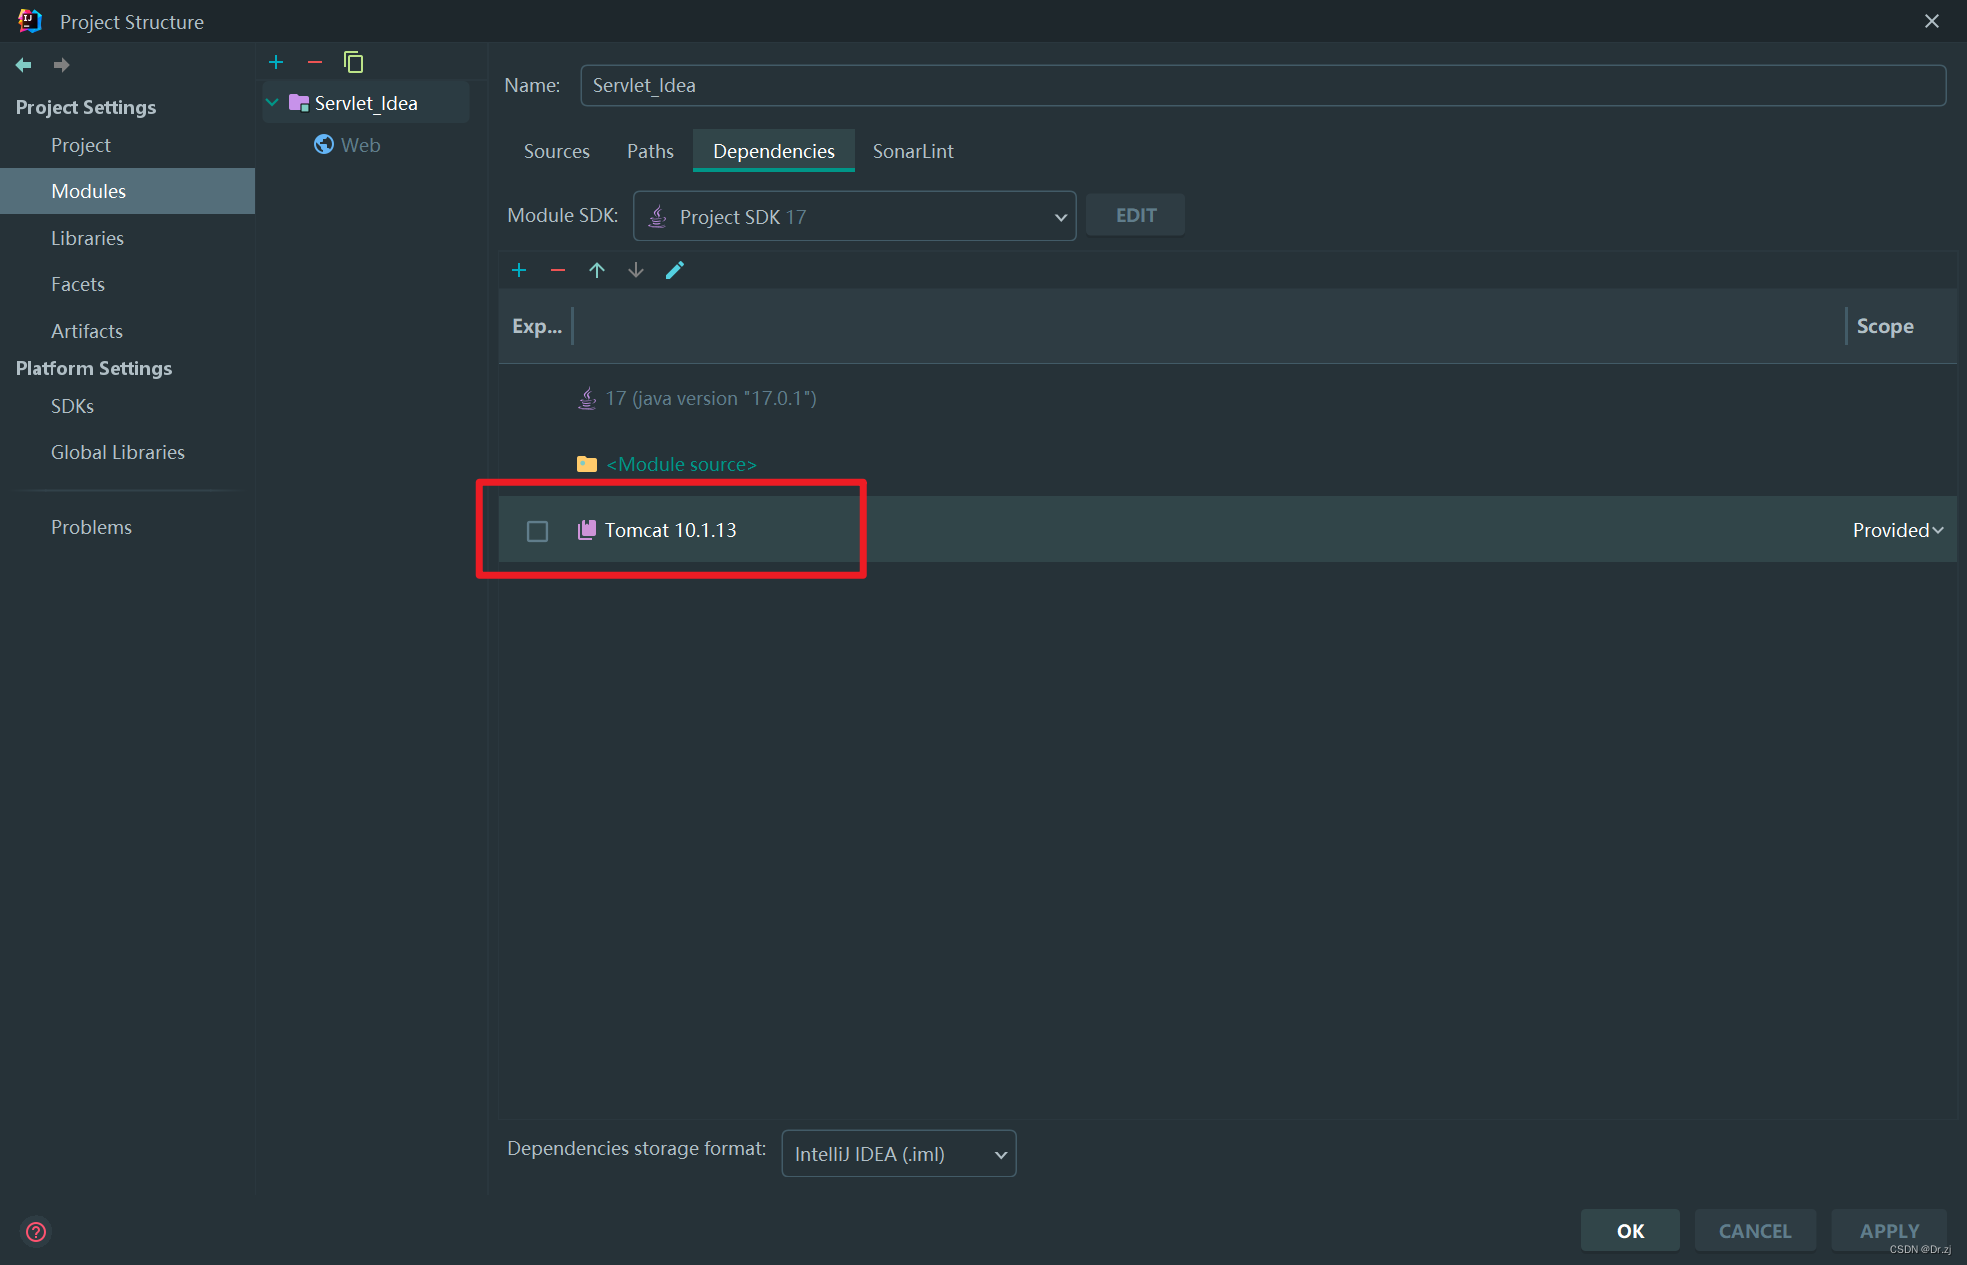Switch to the Sources tab

coord(557,151)
